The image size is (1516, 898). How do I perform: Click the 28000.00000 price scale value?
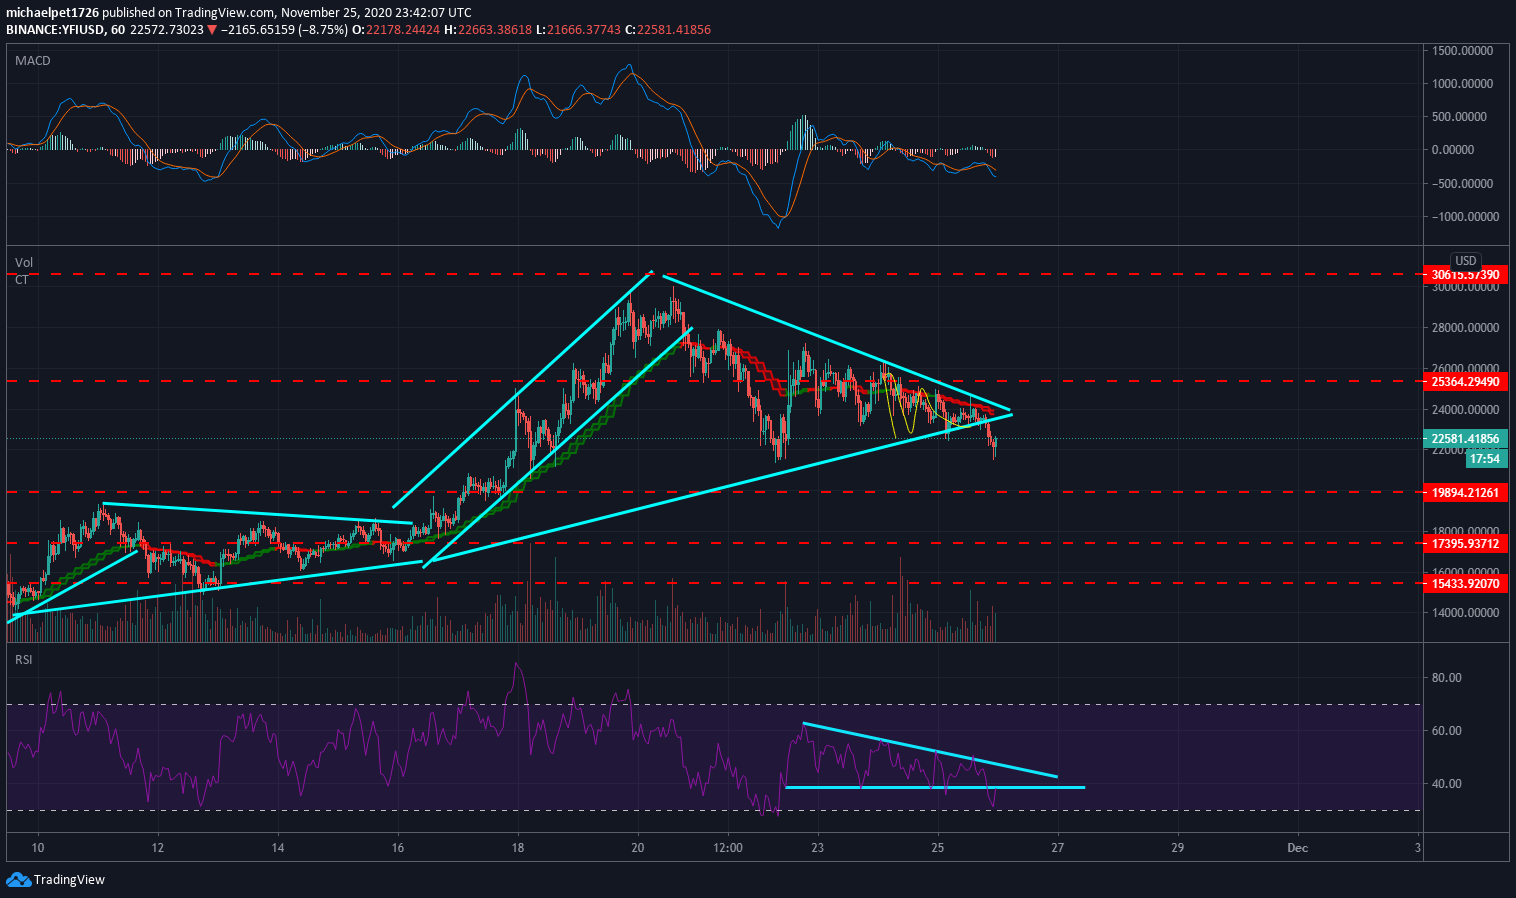point(1465,327)
